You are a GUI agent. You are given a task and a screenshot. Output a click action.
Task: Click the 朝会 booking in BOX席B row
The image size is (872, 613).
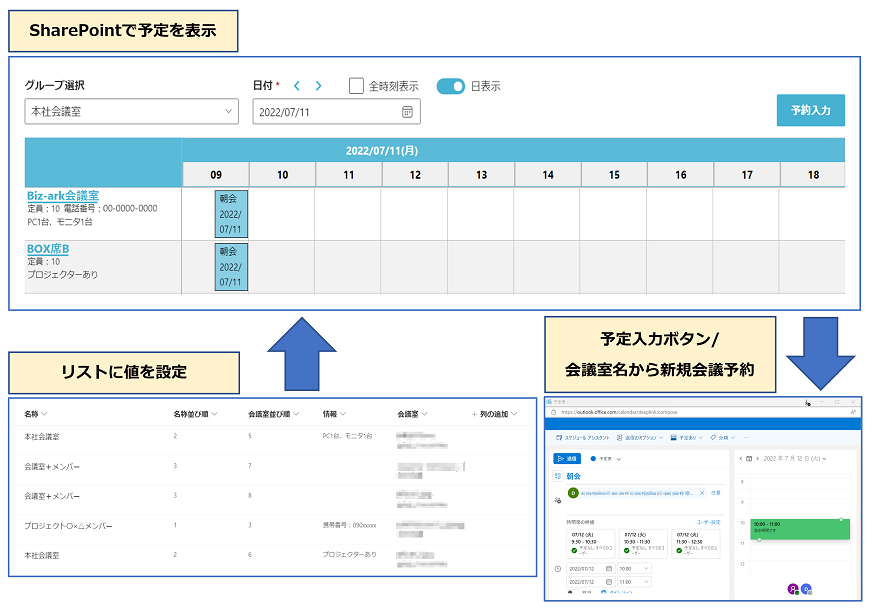[x=230, y=266]
